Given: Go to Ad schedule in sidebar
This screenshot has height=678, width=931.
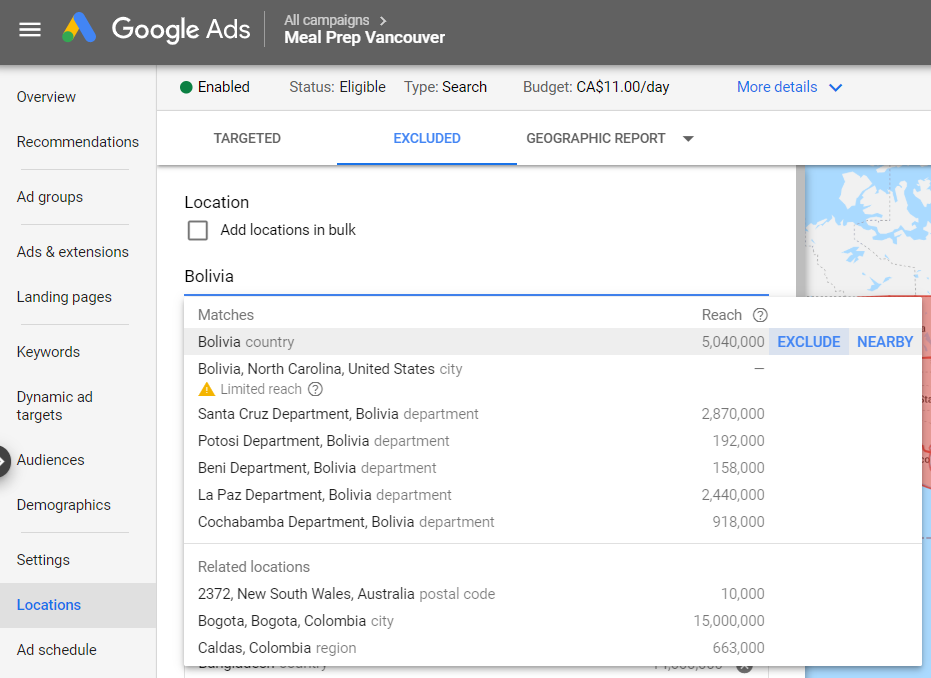Looking at the screenshot, I should pos(57,650).
